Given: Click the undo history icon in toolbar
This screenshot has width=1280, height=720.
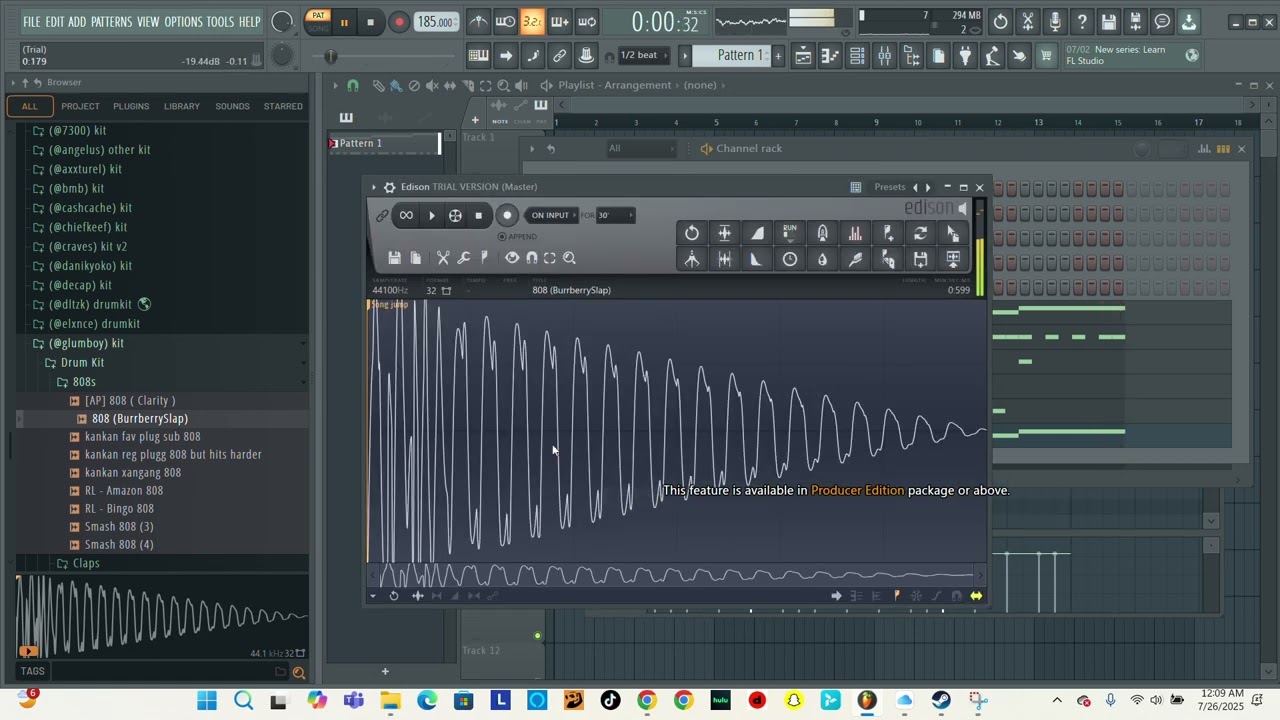Looking at the screenshot, I should pyautogui.click(x=1001, y=21).
